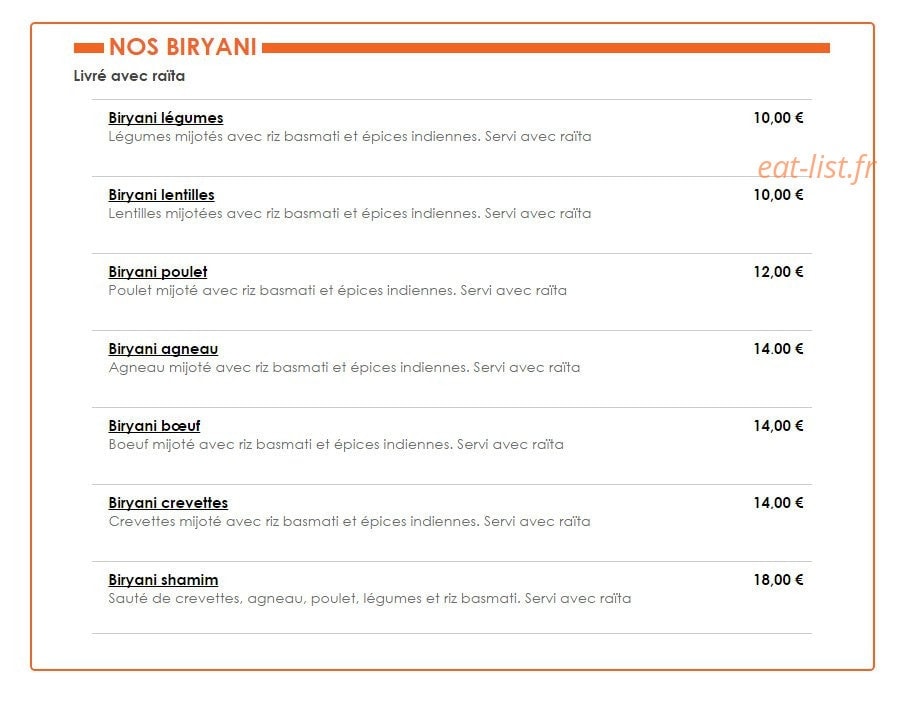The height and width of the screenshot is (719, 901).
Task: Click the Lentilles mijotées description text
Action: 349,213
